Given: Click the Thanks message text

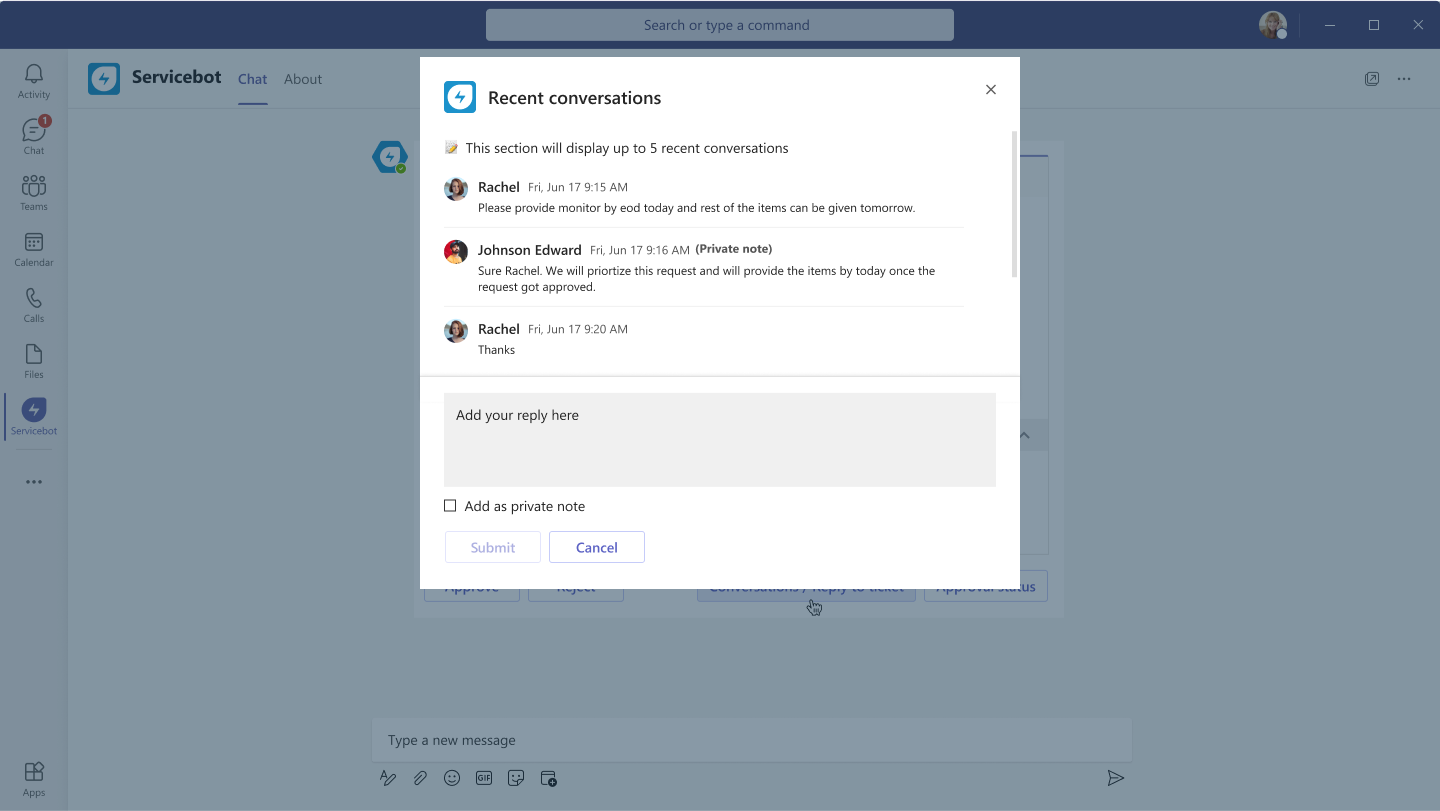Looking at the screenshot, I should pyautogui.click(x=497, y=350).
